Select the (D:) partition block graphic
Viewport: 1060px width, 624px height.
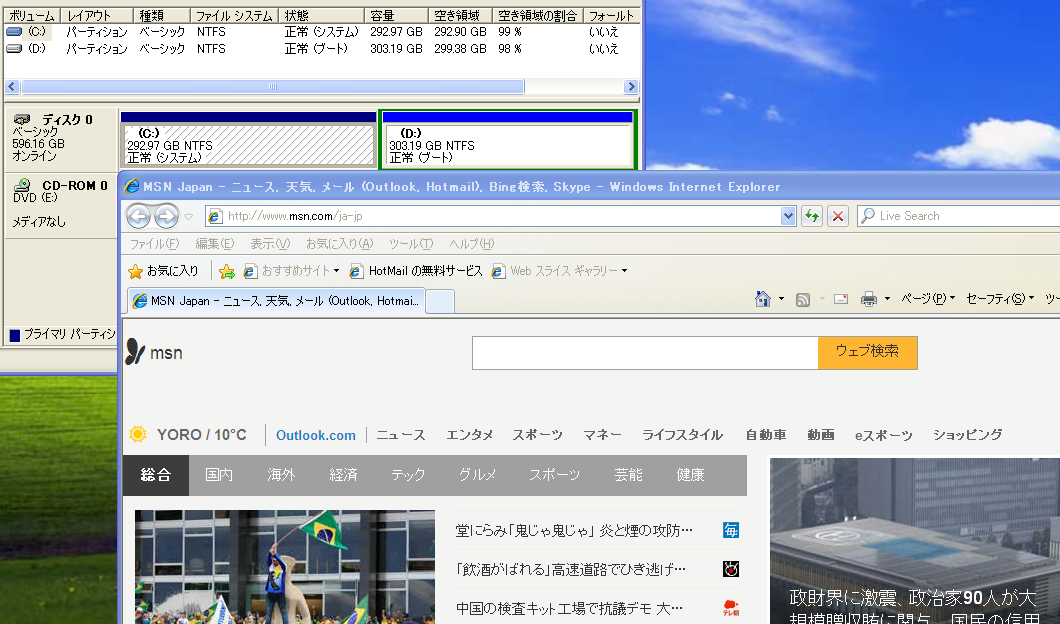coord(508,139)
